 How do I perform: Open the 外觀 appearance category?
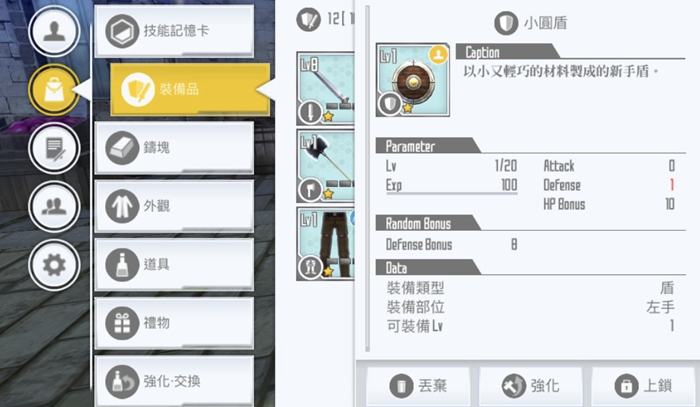pos(175,206)
